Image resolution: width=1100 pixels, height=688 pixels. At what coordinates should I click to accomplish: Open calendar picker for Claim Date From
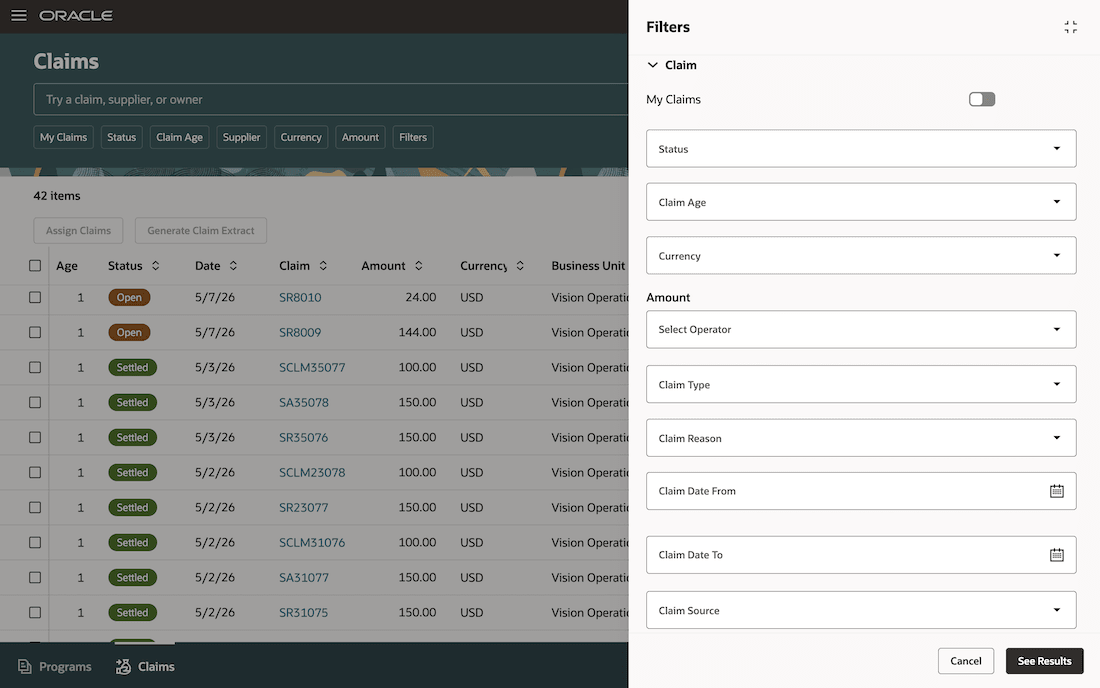coord(1057,491)
